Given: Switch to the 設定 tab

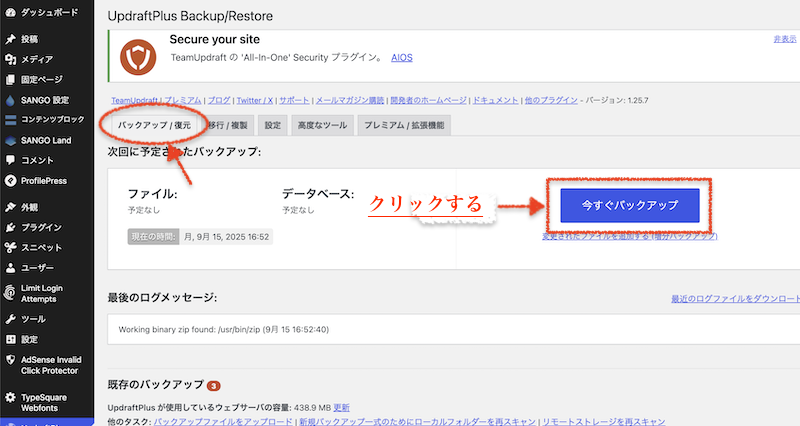Looking at the screenshot, I should click(x=272, y=125).
